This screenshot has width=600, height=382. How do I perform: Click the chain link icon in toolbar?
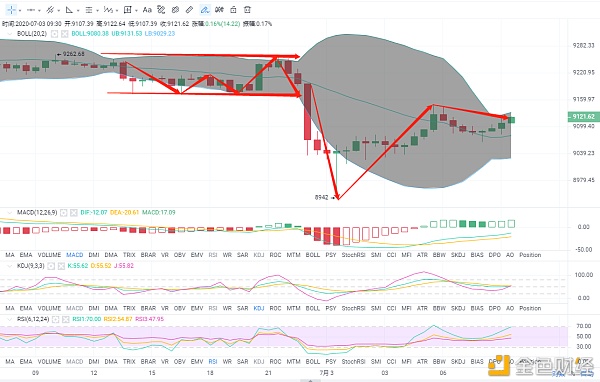coord(175,10)
